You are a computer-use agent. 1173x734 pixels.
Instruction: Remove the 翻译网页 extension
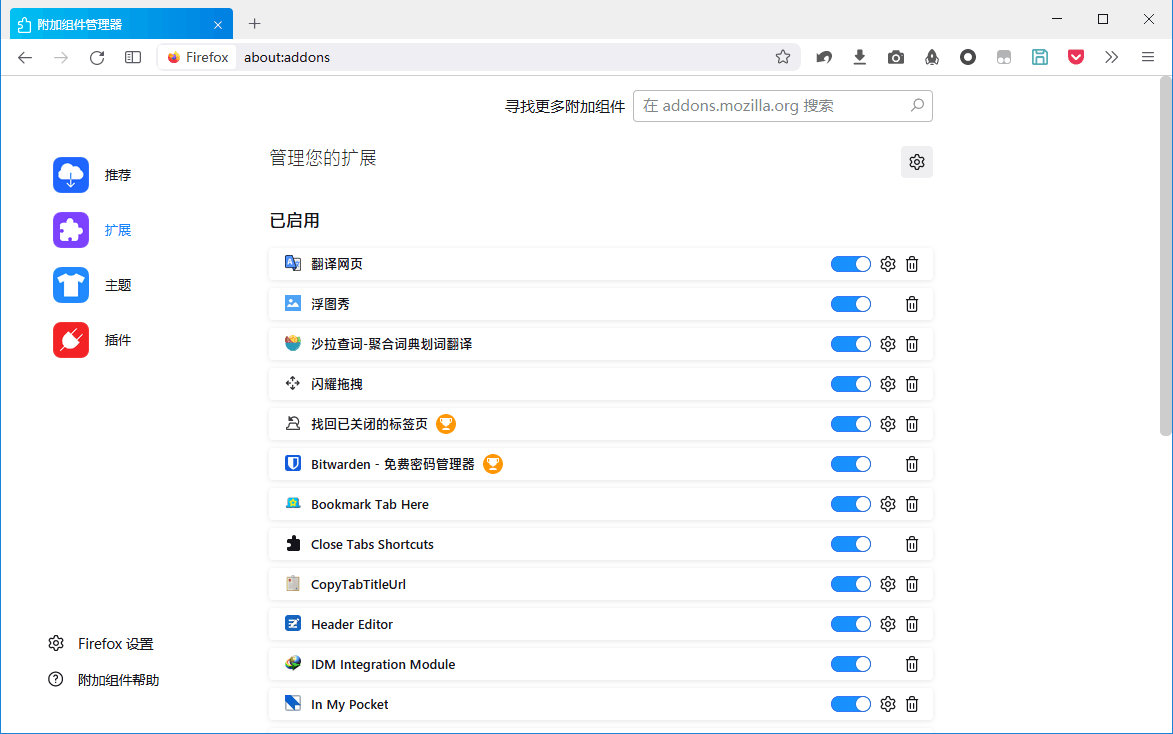912,264
